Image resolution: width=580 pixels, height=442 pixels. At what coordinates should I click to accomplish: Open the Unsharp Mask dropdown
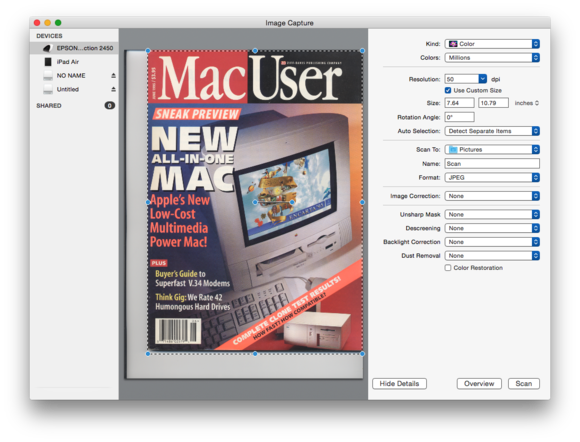pyautogui.click(x=492, y=215)
